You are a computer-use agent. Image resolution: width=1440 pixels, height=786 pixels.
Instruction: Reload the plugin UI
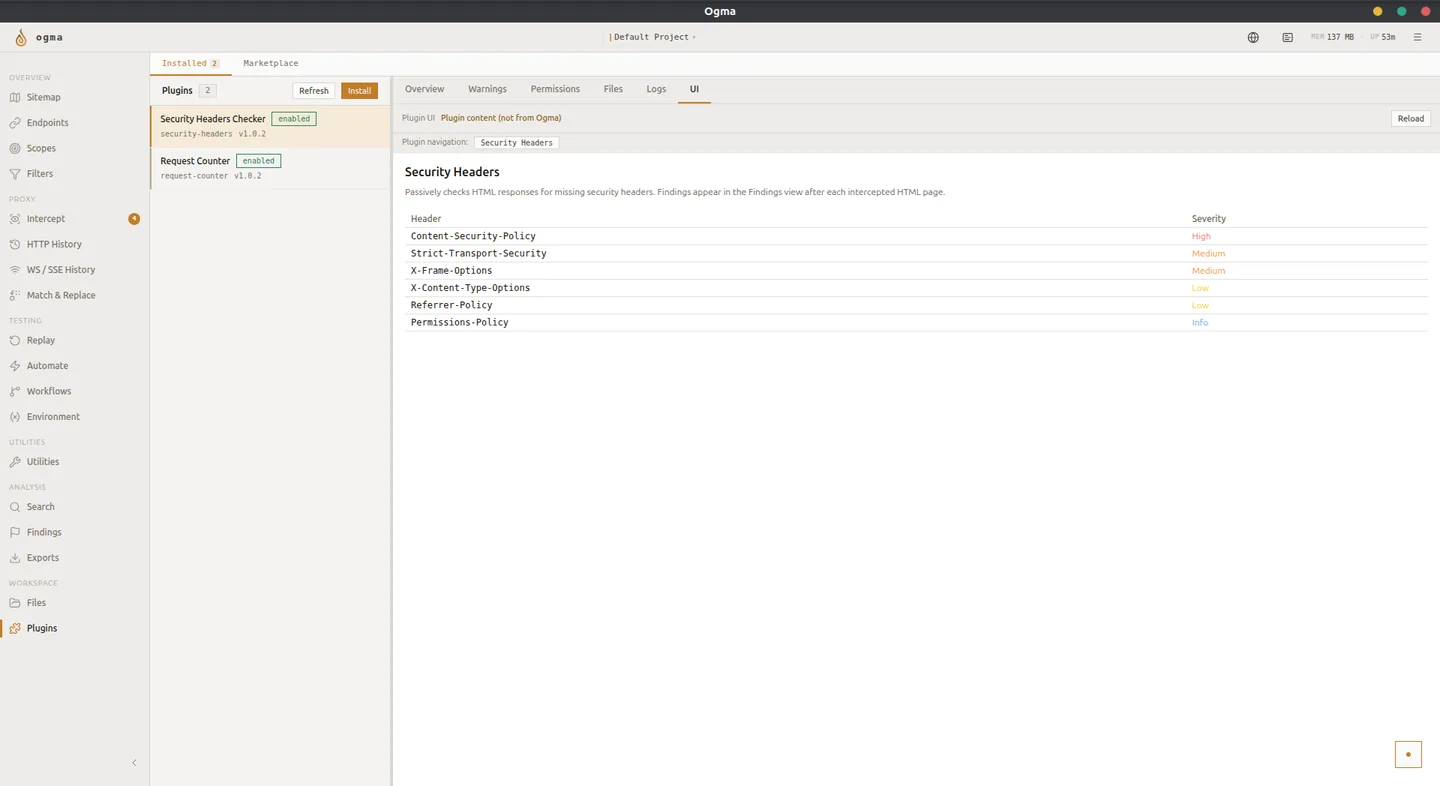coord(1411,118)
